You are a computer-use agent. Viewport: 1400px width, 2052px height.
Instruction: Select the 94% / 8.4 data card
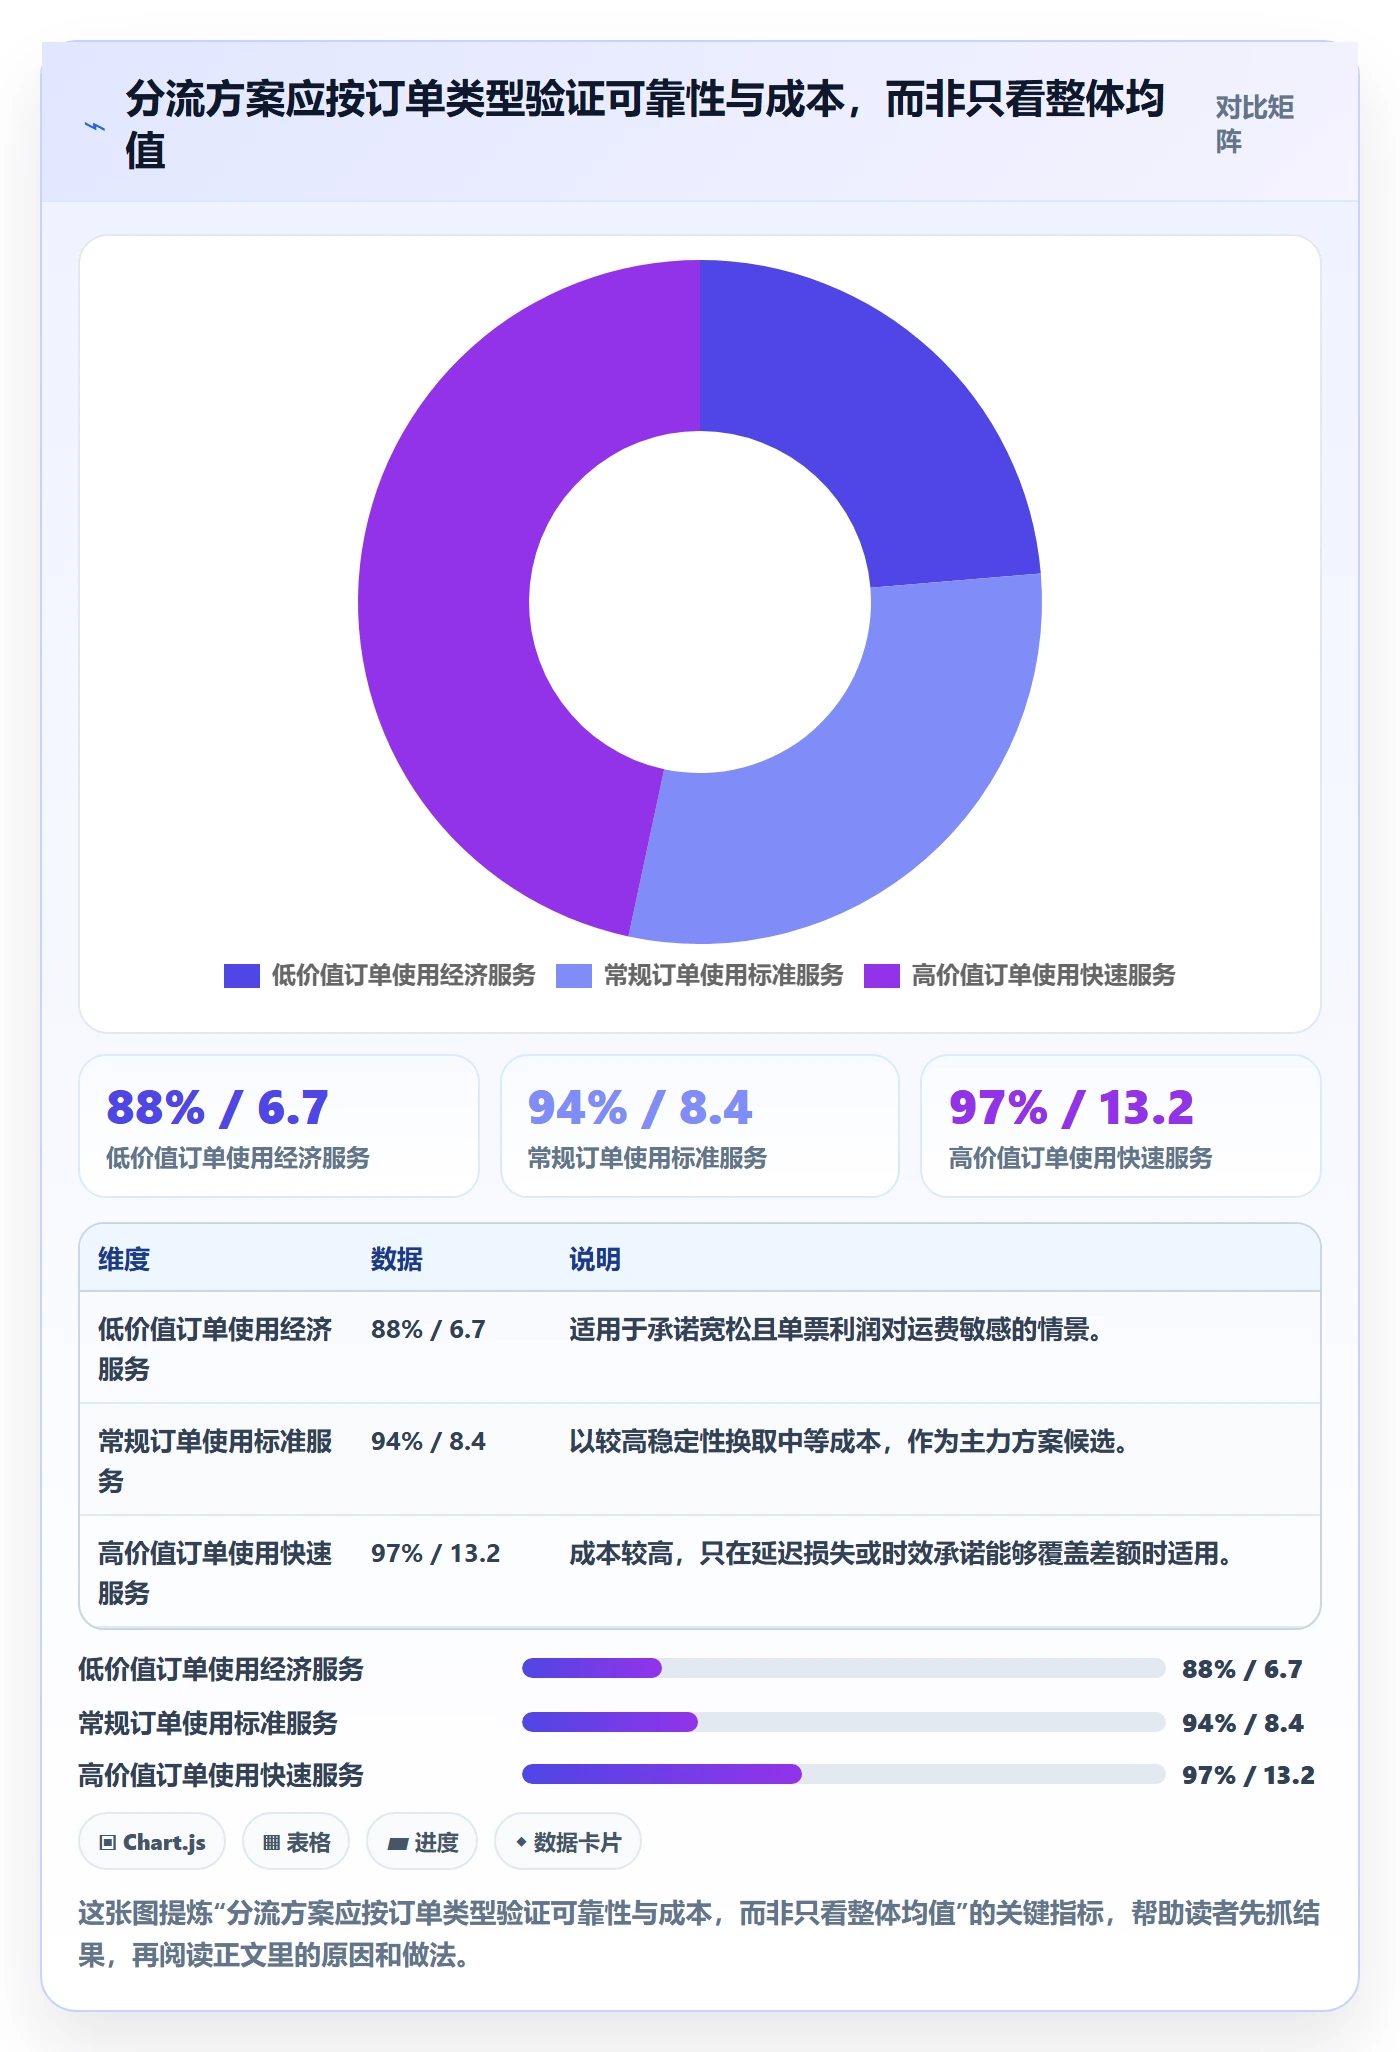[x=700, y=1126]
